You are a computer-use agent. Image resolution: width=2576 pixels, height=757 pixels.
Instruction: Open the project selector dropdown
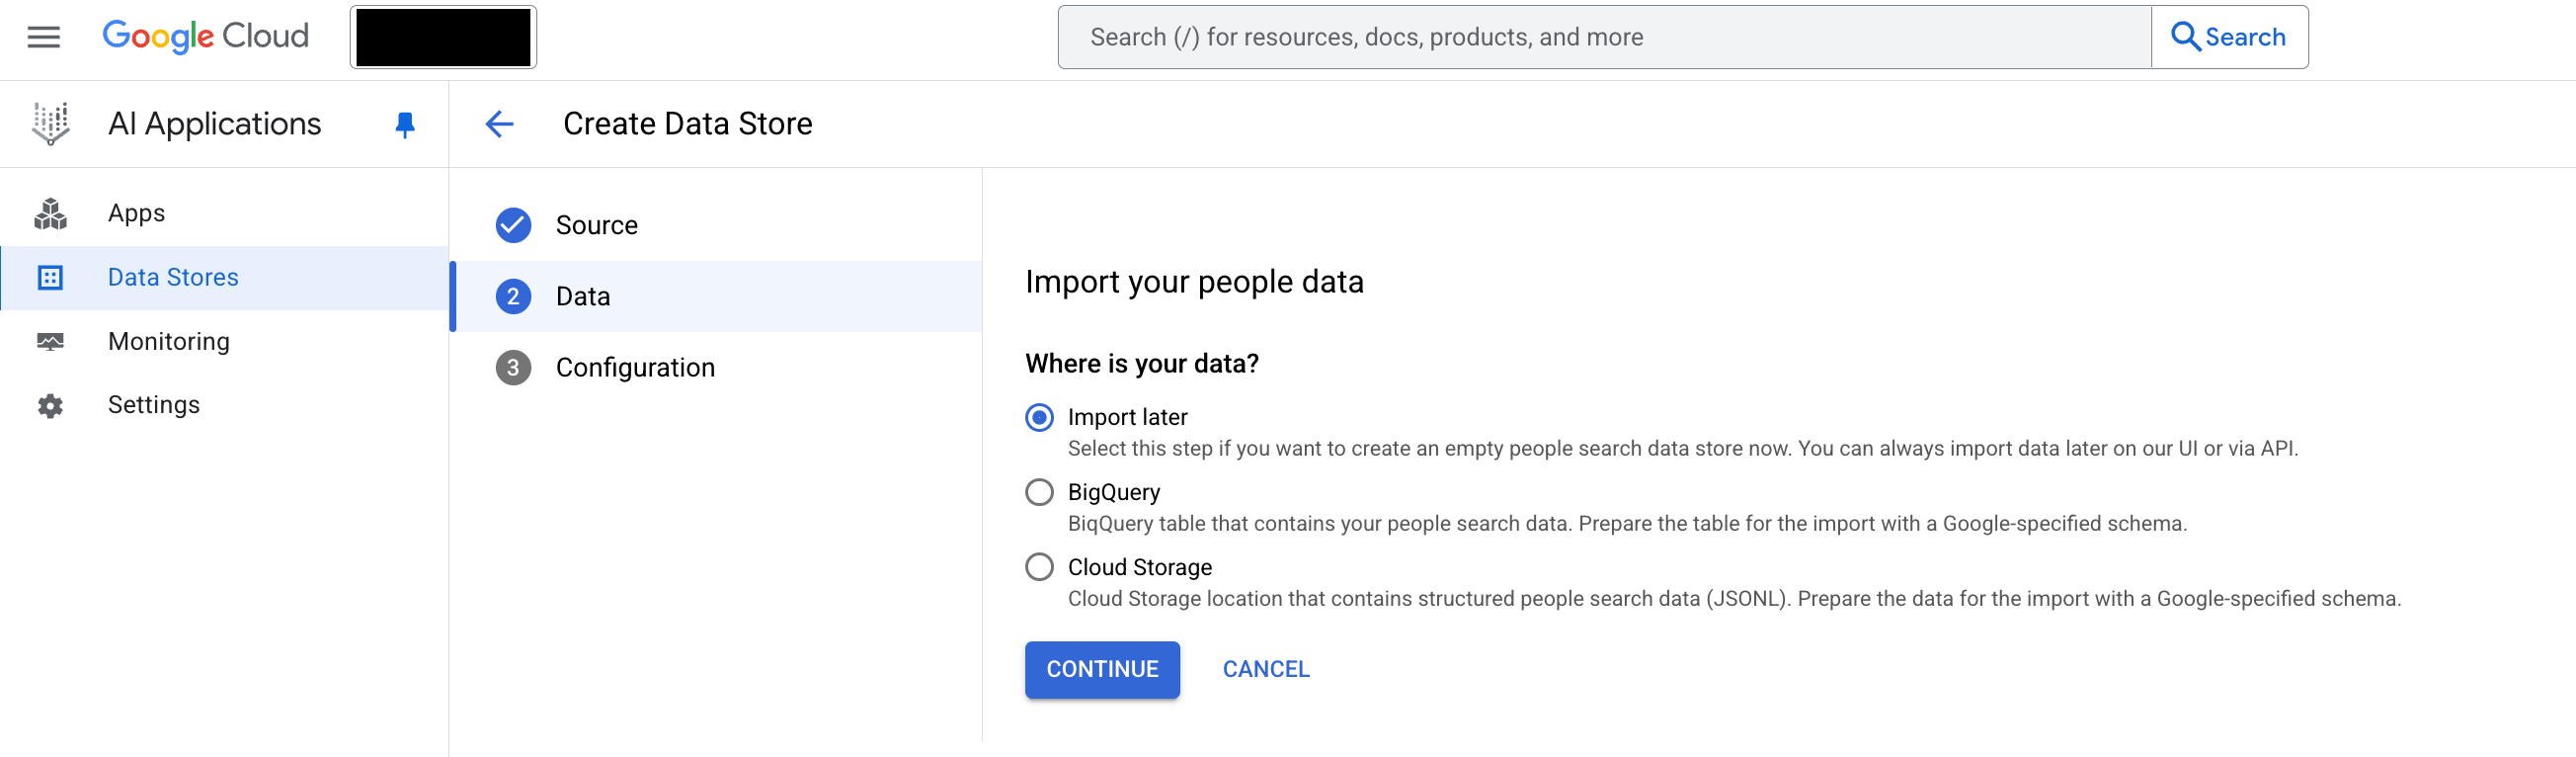(x=443, y=37)
